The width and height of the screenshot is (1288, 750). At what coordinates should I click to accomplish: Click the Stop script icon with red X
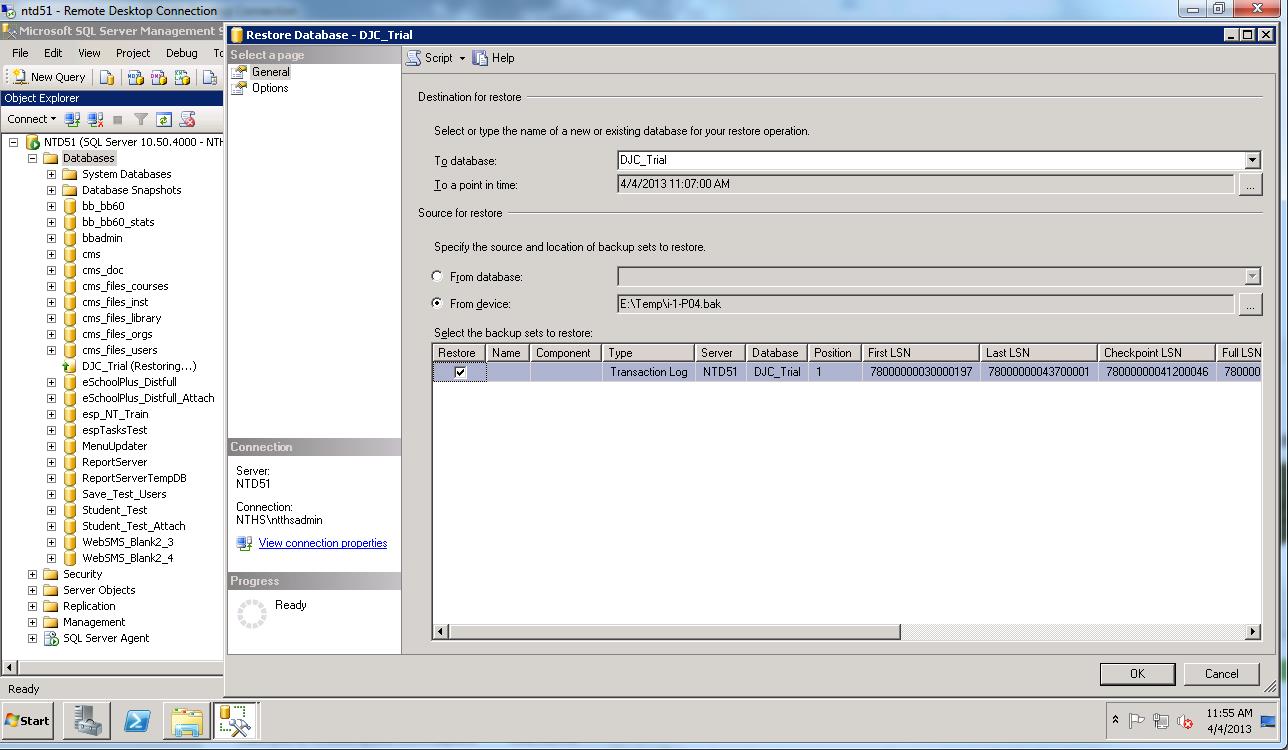(x=187, y=119)
